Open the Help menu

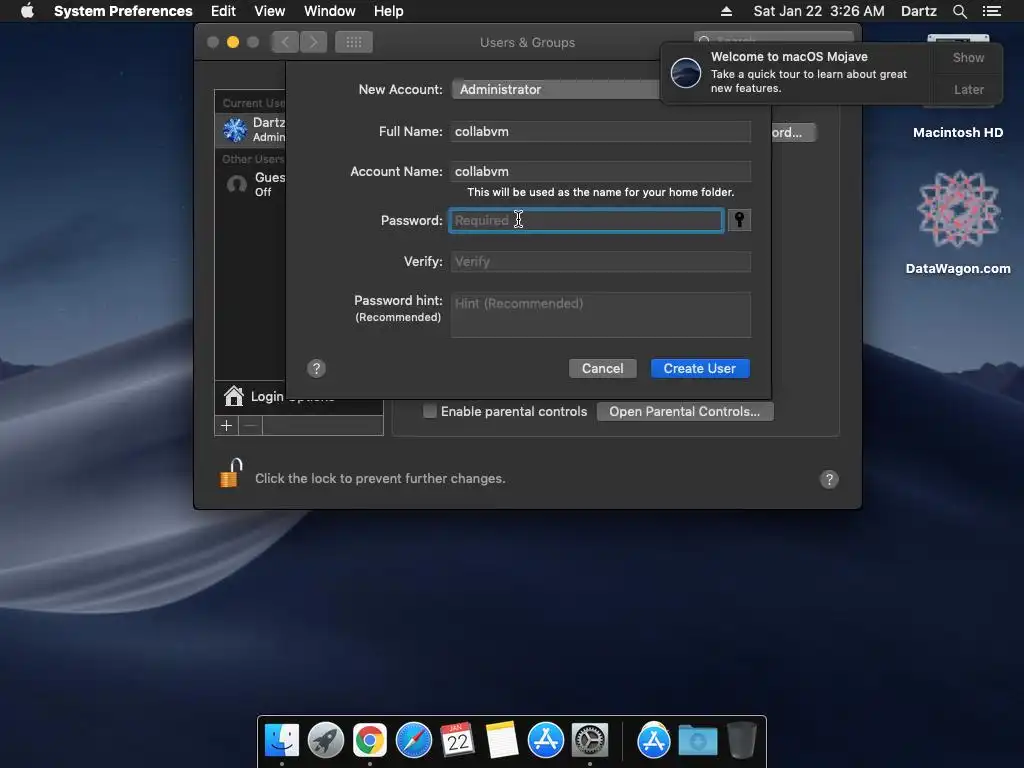tap(389, 11)
